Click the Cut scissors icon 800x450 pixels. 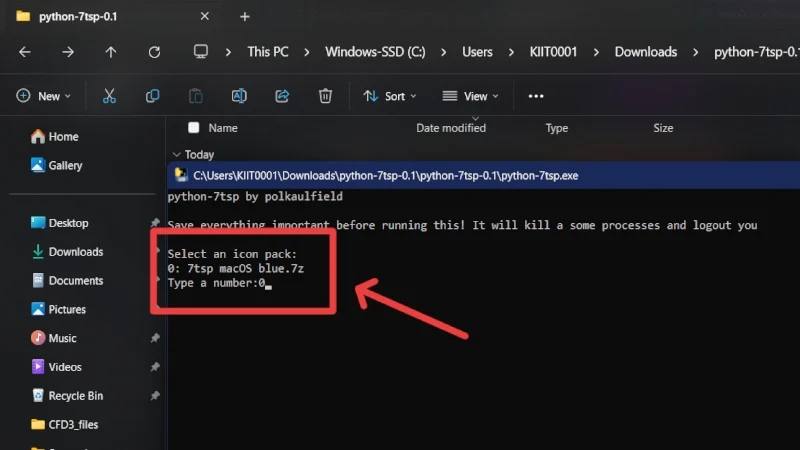point(109,96)
